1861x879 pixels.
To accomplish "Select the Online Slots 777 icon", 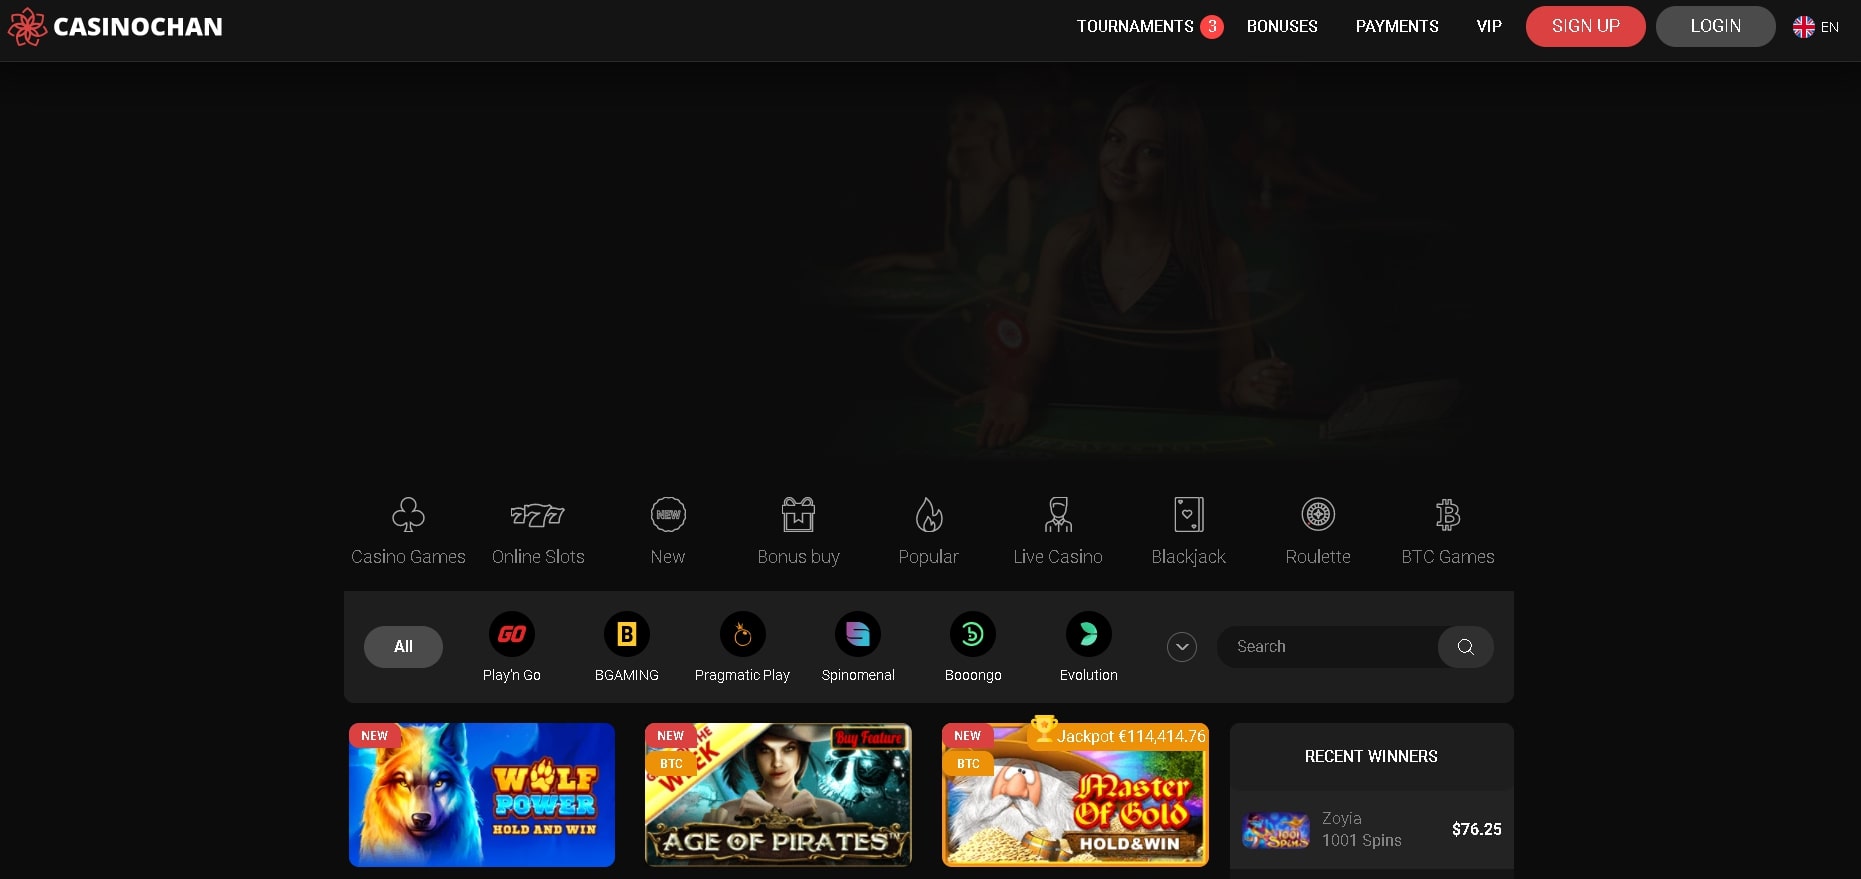I will (x=538, y=515).
